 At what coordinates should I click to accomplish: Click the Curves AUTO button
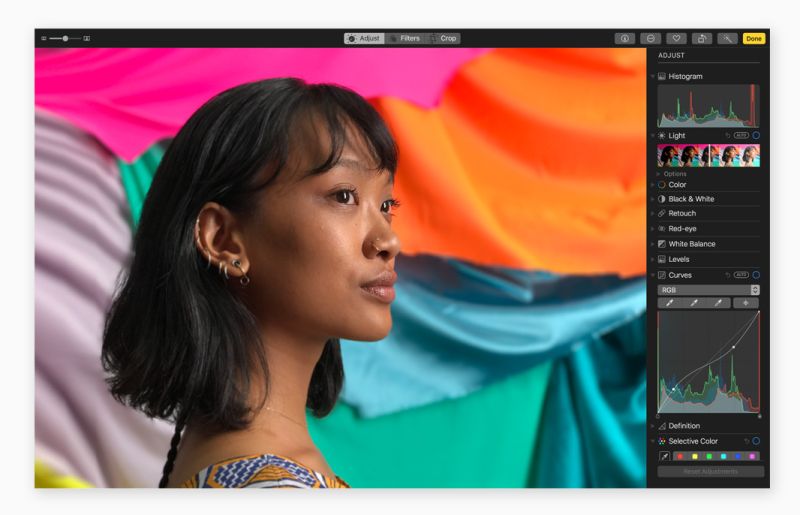click(x=741, y=275)
